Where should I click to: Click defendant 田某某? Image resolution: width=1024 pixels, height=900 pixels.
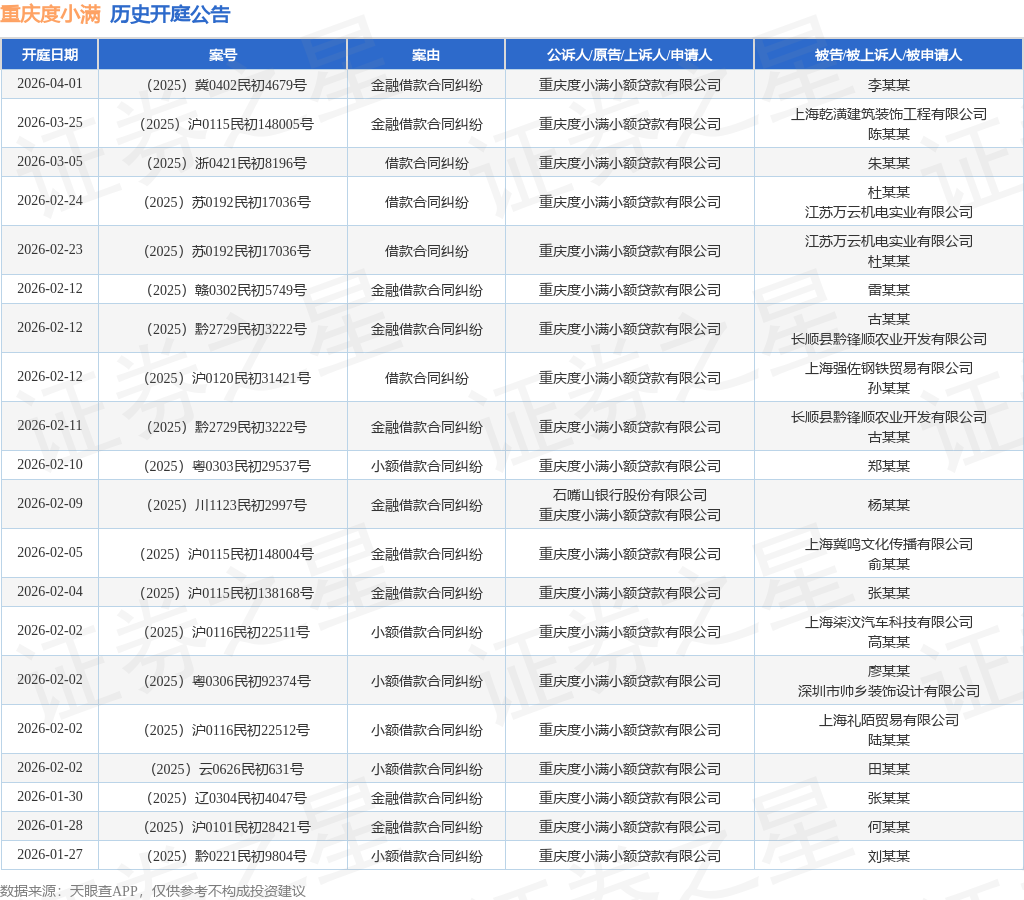click(x=888, y=769)
